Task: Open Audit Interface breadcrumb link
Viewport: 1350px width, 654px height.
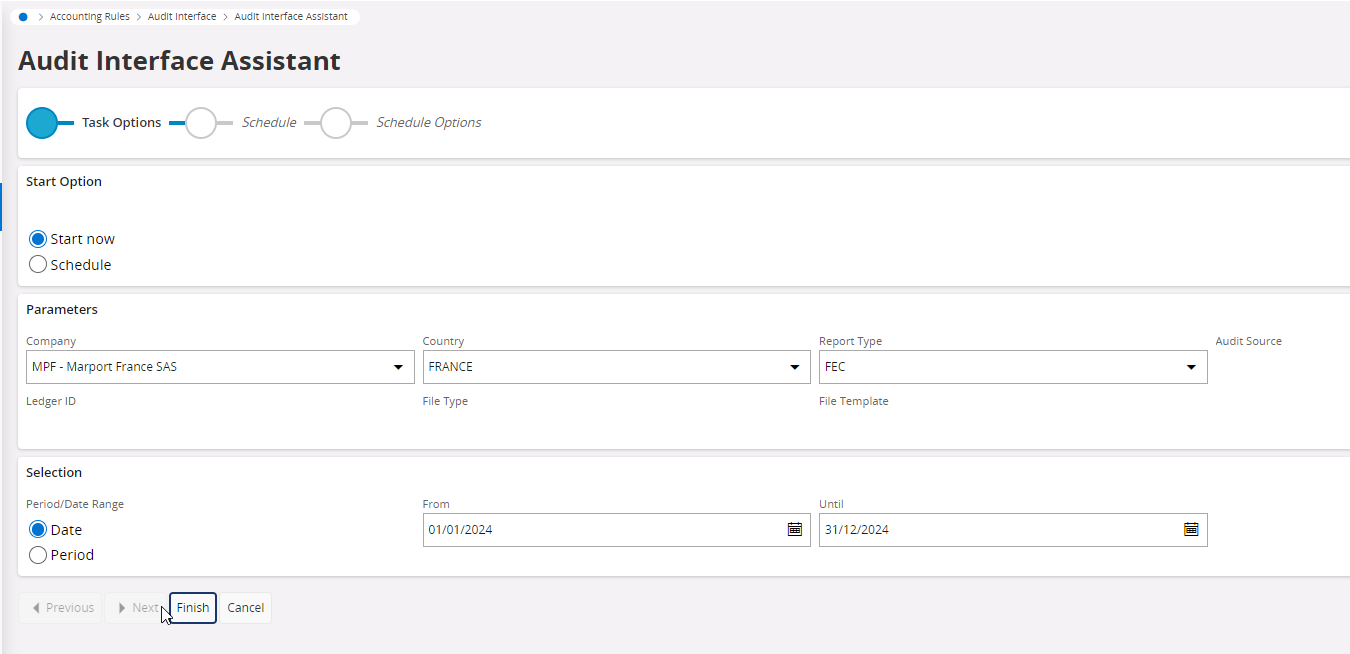Action: coord(182,17)
